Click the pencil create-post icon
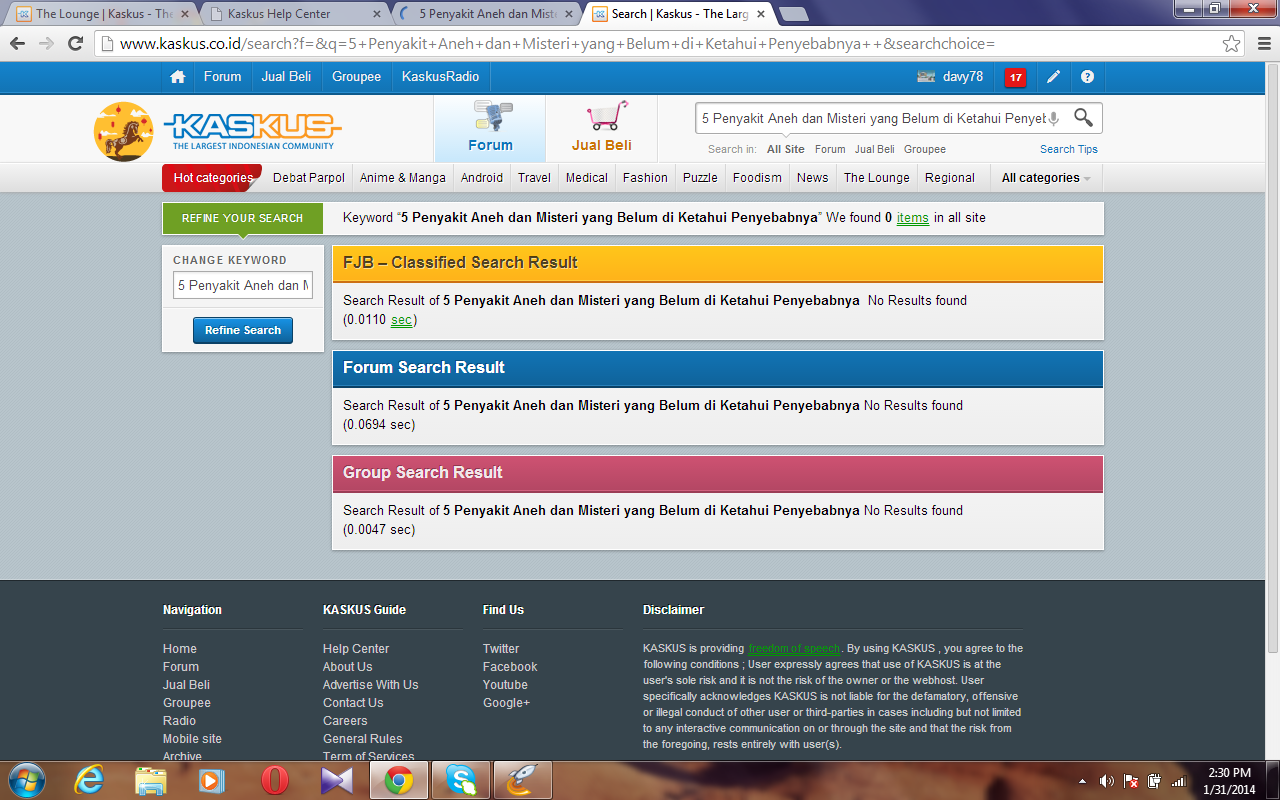 pyautogui.click(x=1053, y=77)
